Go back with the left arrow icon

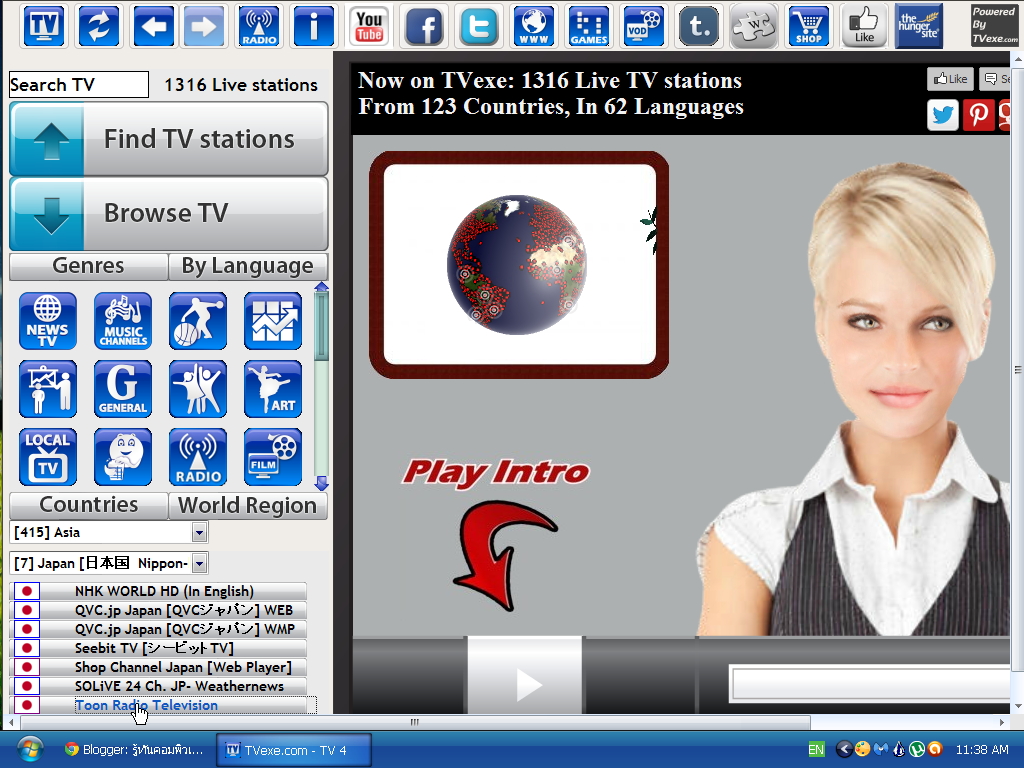pos(153,26)
